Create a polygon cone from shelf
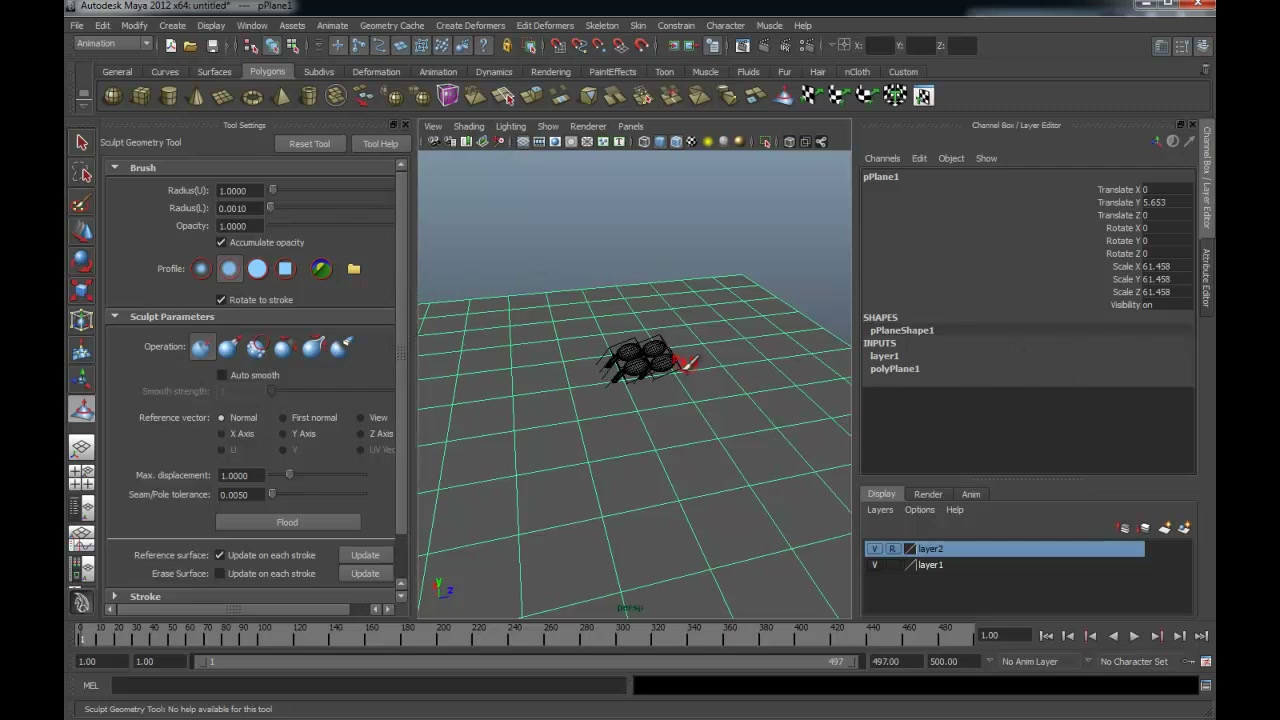Viewport: 1280px width, 720px height. tap(197, 96)
